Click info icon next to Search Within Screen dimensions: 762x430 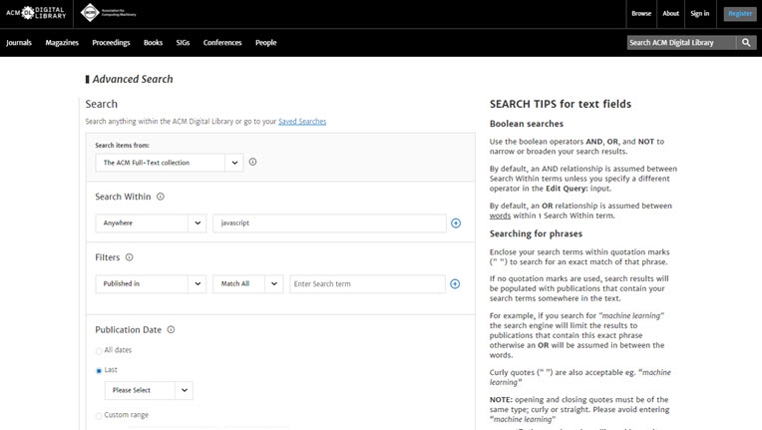click(x=160, y=196)
